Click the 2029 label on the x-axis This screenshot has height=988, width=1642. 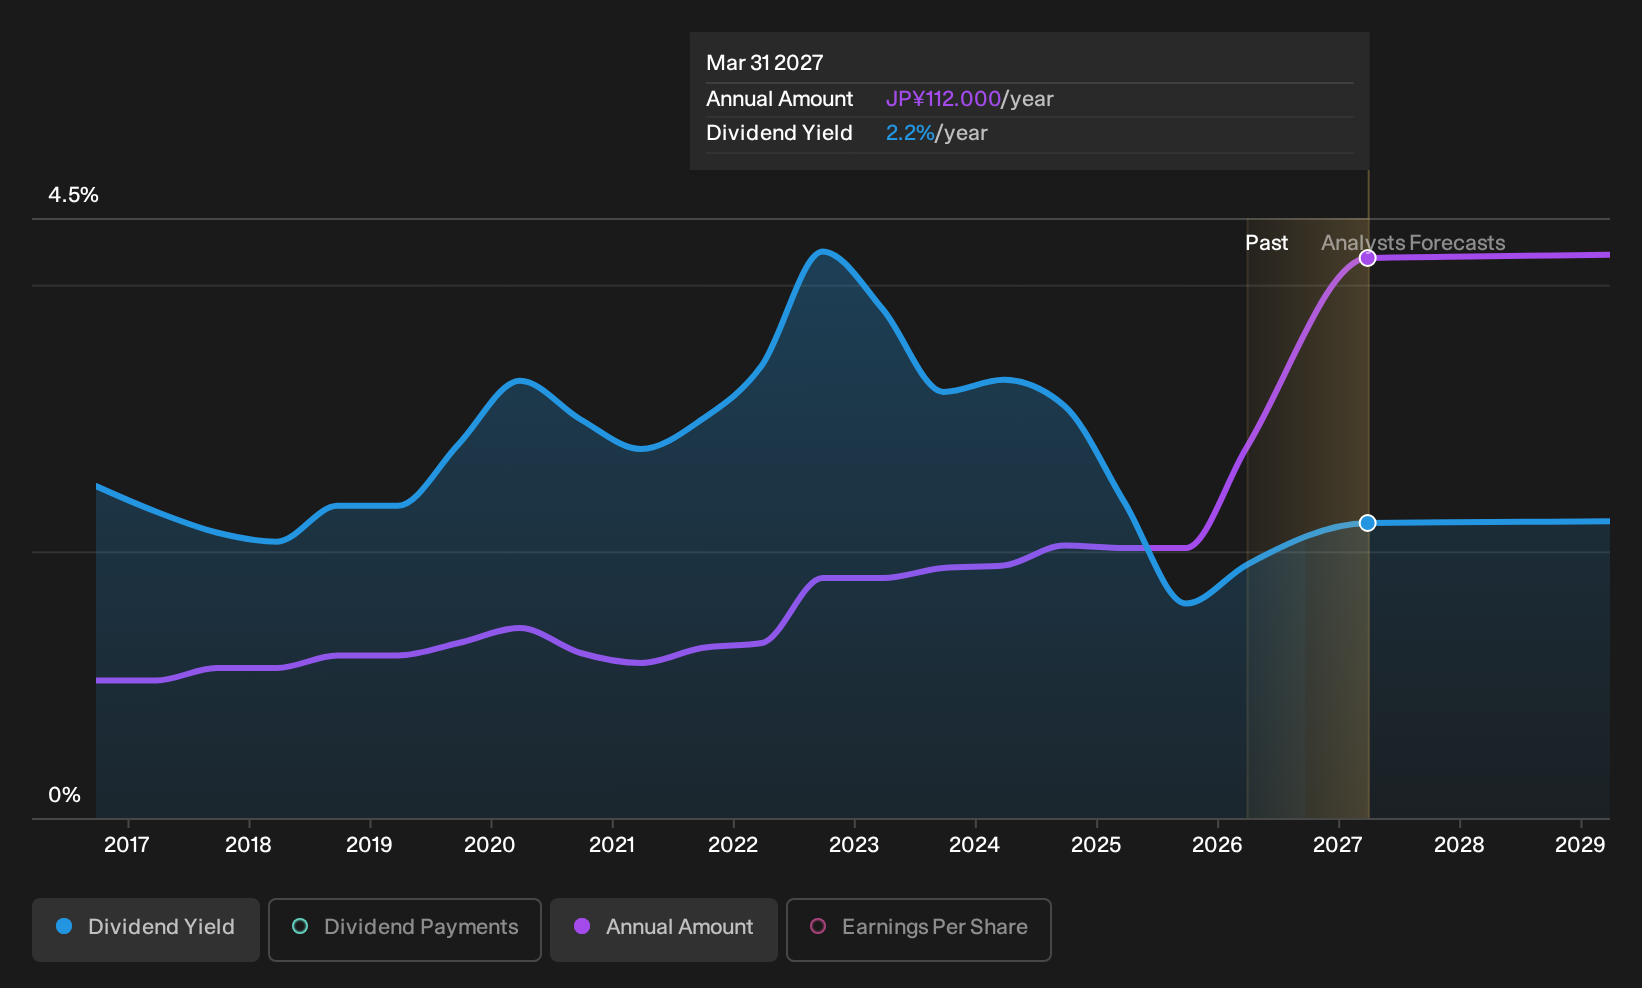pyautogui.click(x=1580, y=845)
